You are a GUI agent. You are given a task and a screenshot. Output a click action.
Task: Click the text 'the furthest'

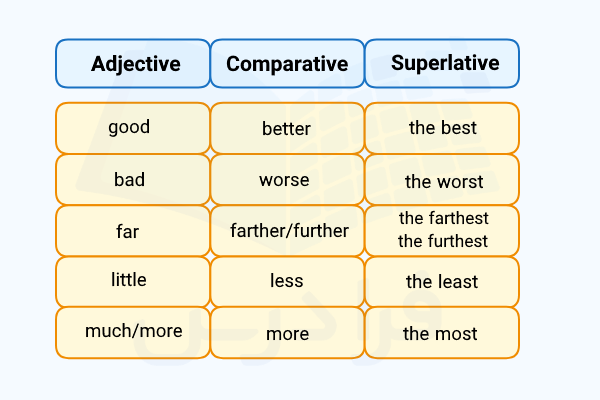coord(443,242)
